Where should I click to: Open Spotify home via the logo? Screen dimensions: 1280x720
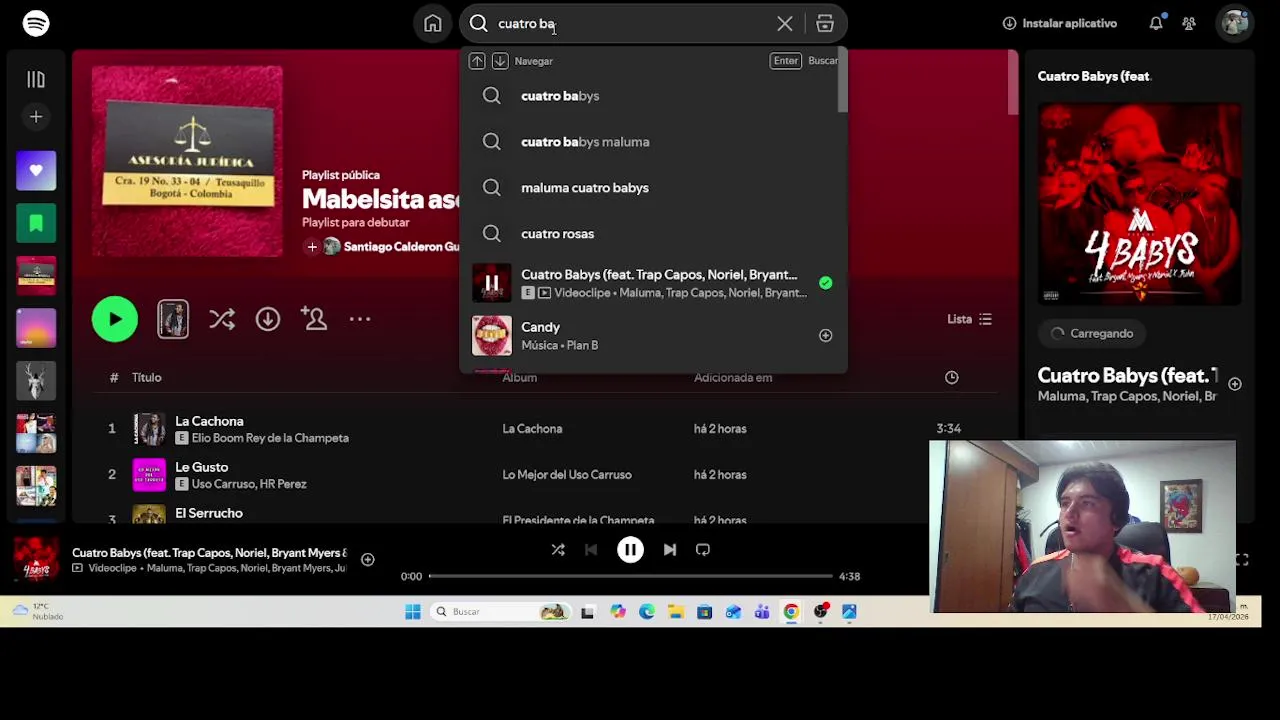coord(36,23)
